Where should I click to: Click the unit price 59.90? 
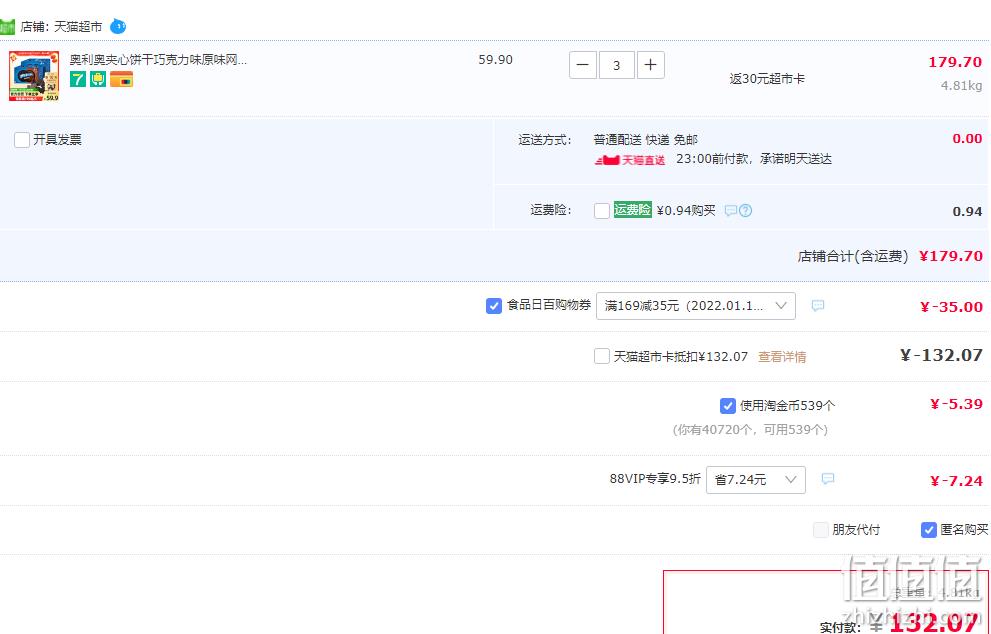496,59
